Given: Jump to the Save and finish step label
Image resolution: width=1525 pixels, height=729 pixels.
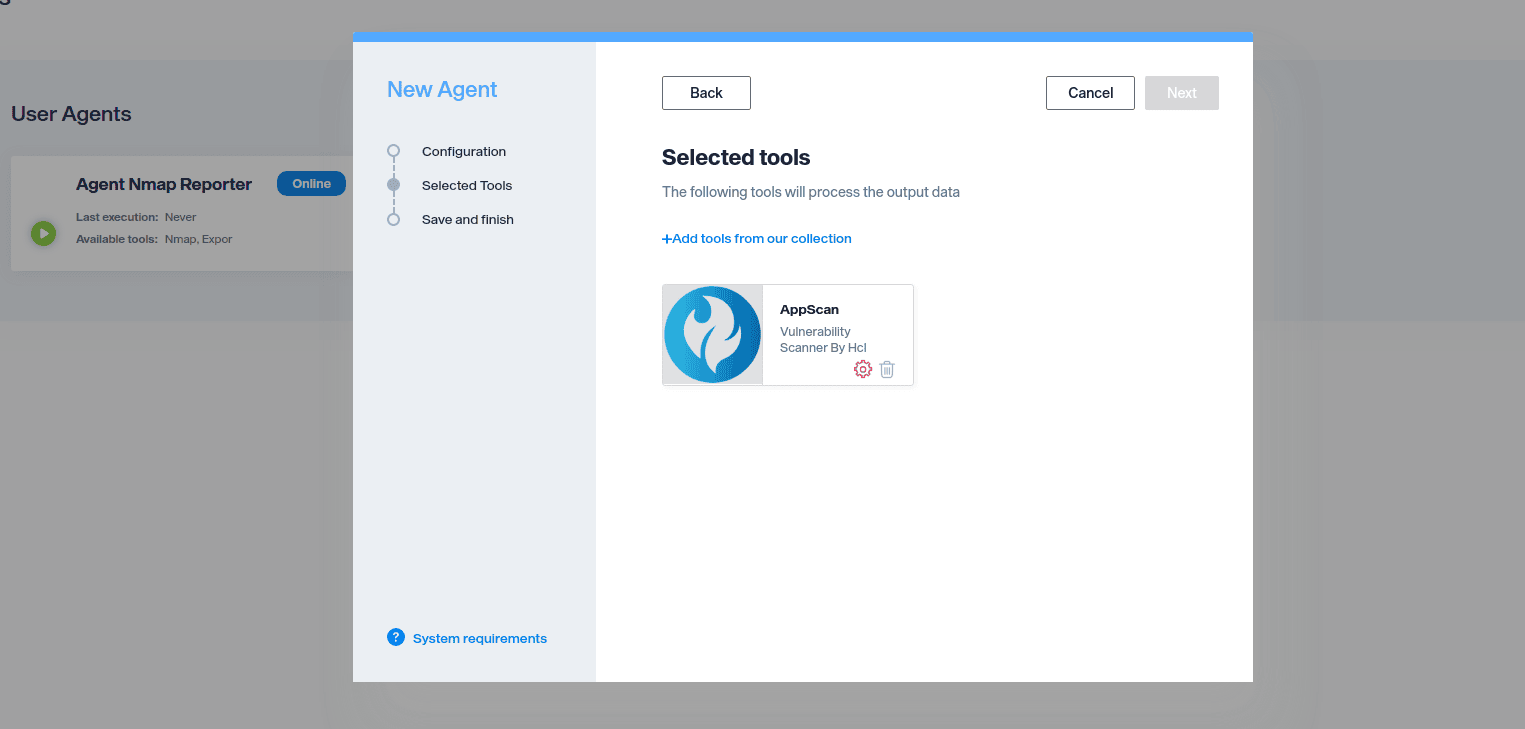Looking at the screenshot, I should pos(468,220).
